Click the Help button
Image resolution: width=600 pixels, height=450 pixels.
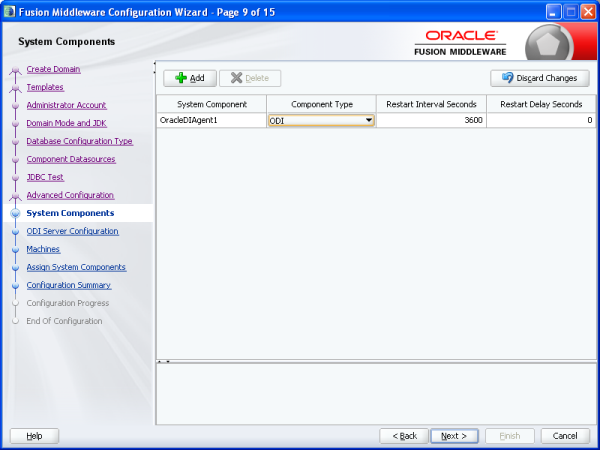click(x=34, y=436)
